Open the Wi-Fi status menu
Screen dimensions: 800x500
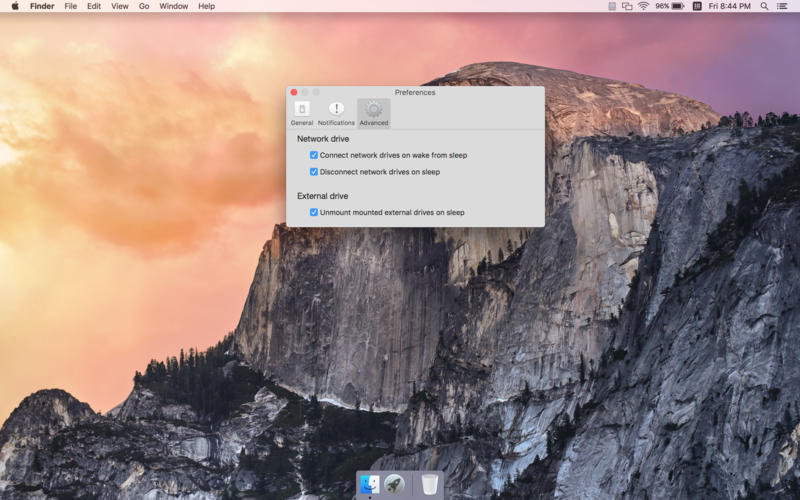coord(643,6)
